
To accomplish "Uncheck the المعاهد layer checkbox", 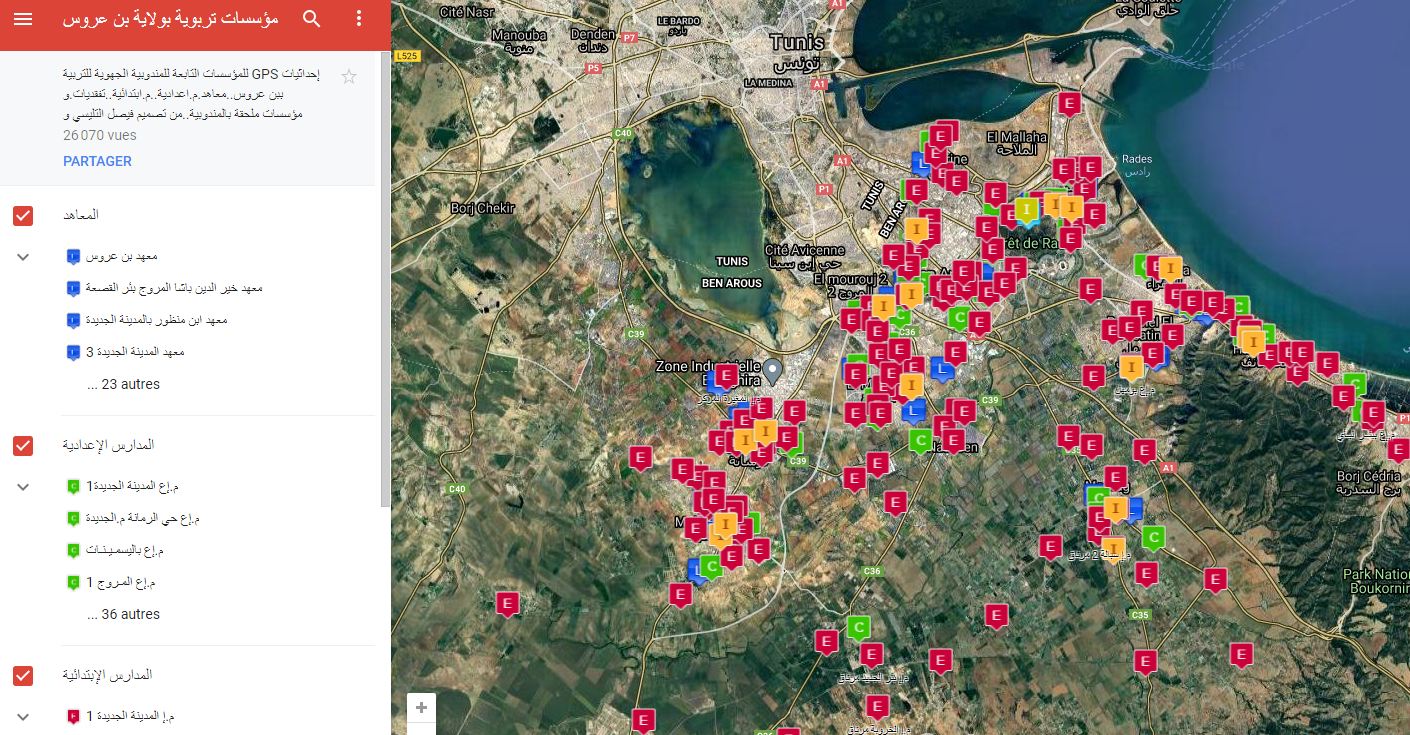I will (23, 215).
